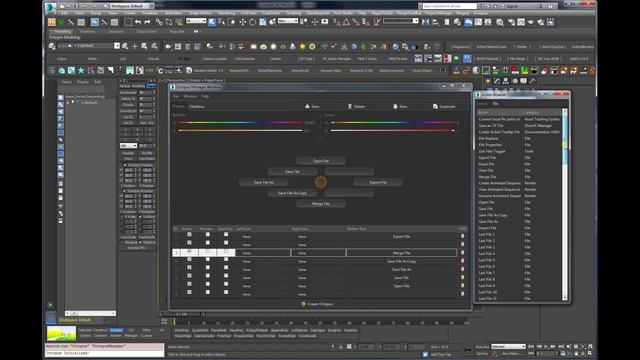
Task: Open the Window menu in Octopus window
Action: tap(190, 96)
